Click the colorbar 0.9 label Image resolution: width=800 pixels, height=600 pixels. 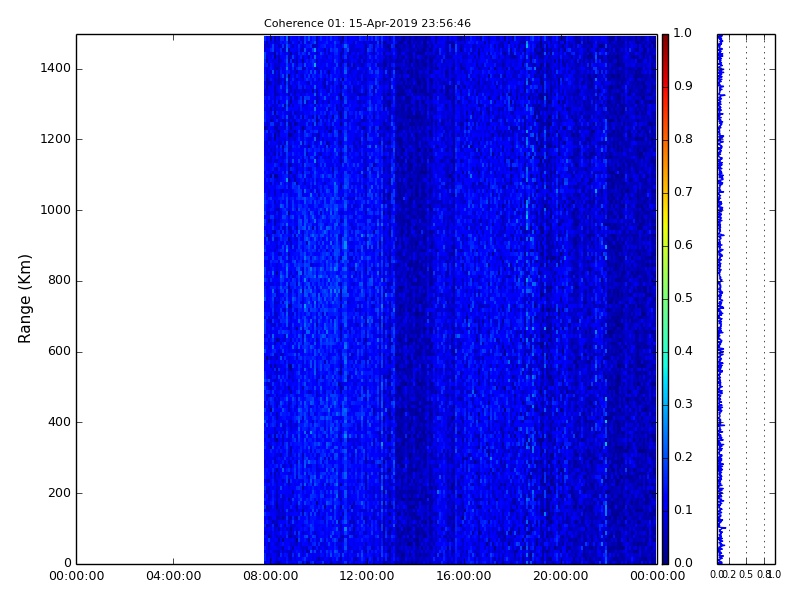point(683,86)
